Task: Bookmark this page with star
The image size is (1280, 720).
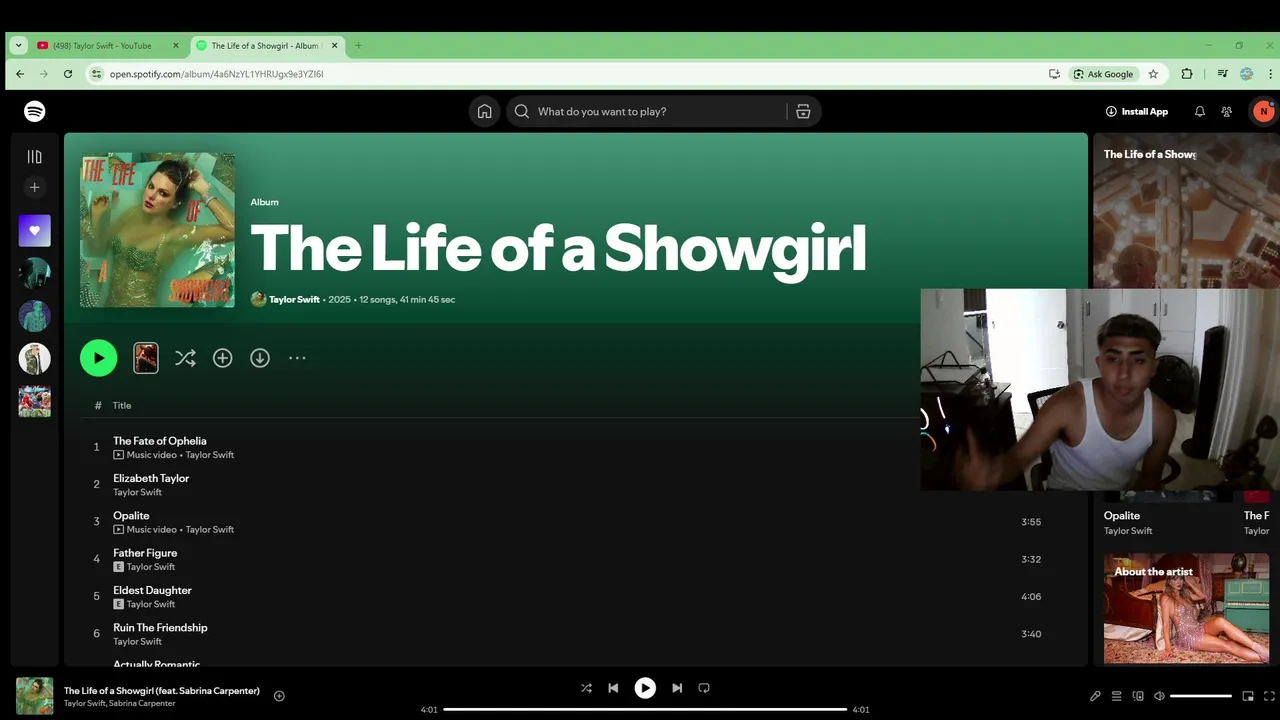Action: [x=1153, y=74]
